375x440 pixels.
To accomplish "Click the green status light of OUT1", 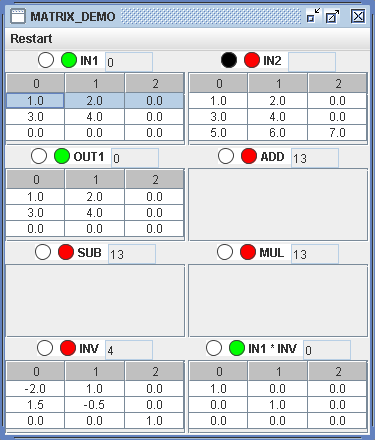I will (62, 156).
